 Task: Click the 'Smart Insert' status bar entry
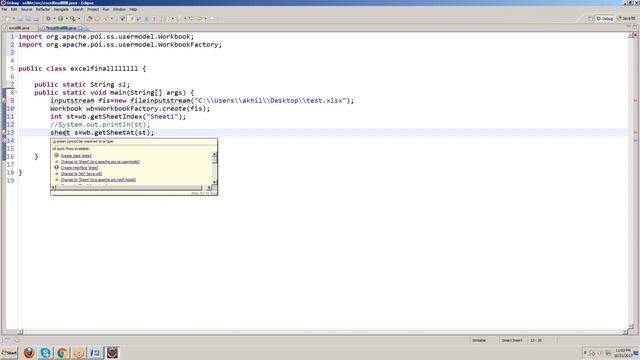coord(512,340)
